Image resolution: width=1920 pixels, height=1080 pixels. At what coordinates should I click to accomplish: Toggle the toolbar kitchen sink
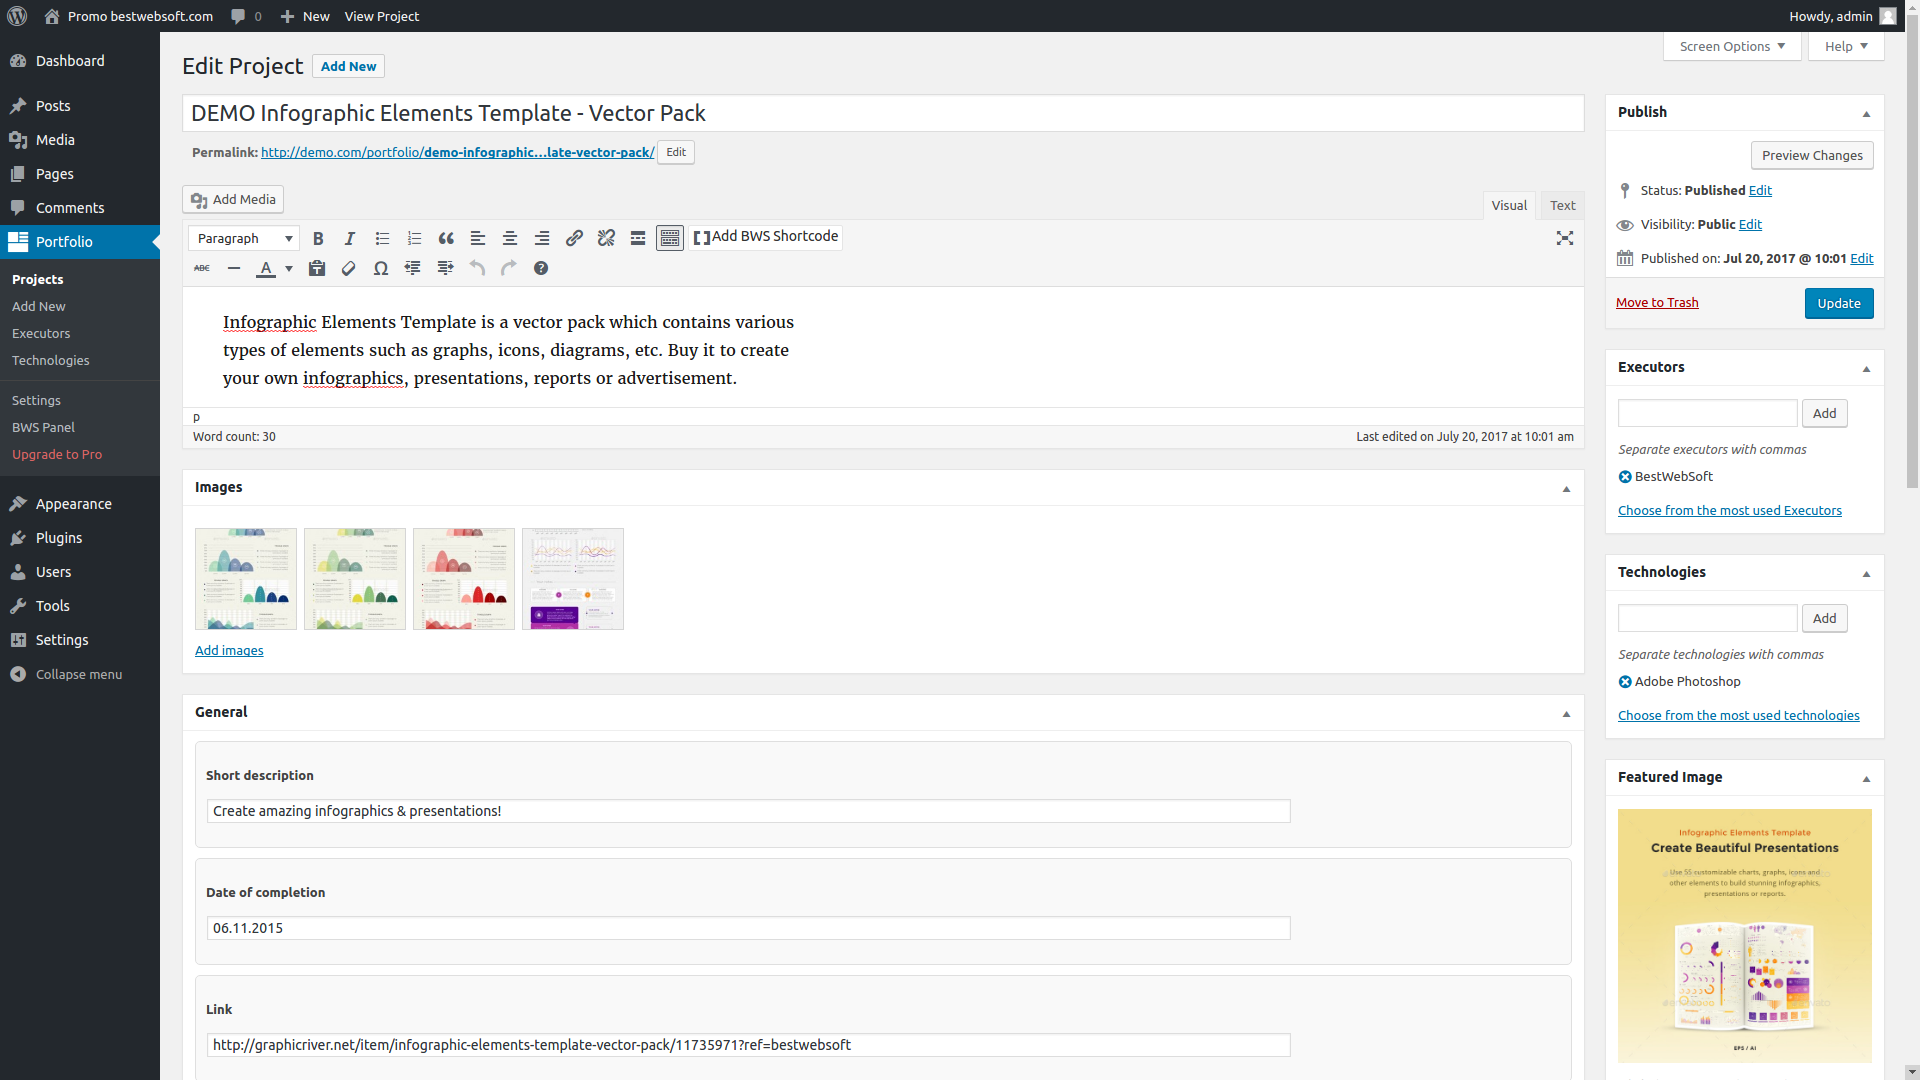pyautogui.click(x=670, y=238)
